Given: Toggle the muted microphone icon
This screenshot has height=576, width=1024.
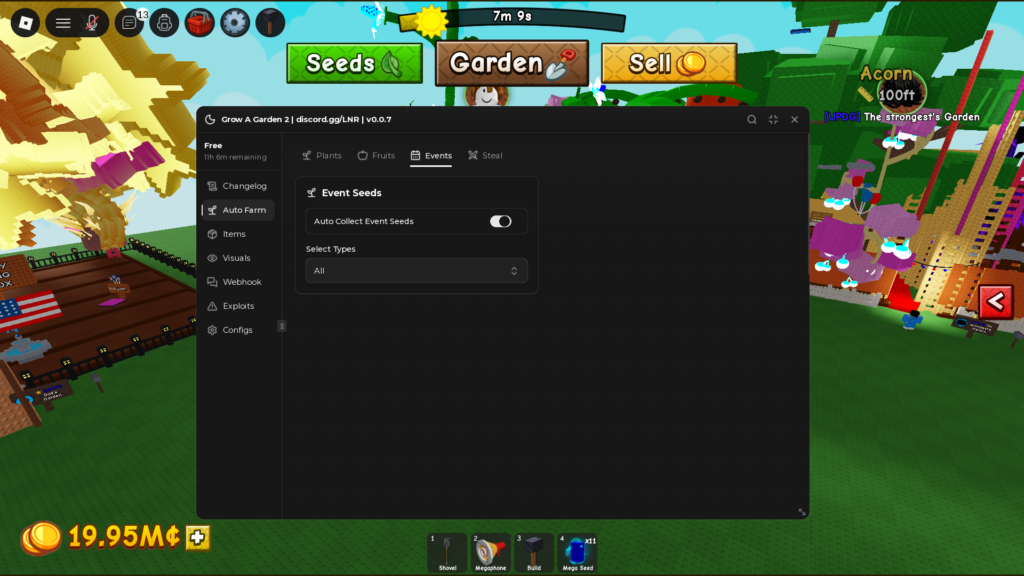Looking at the screenshot, I should point(92,24).
